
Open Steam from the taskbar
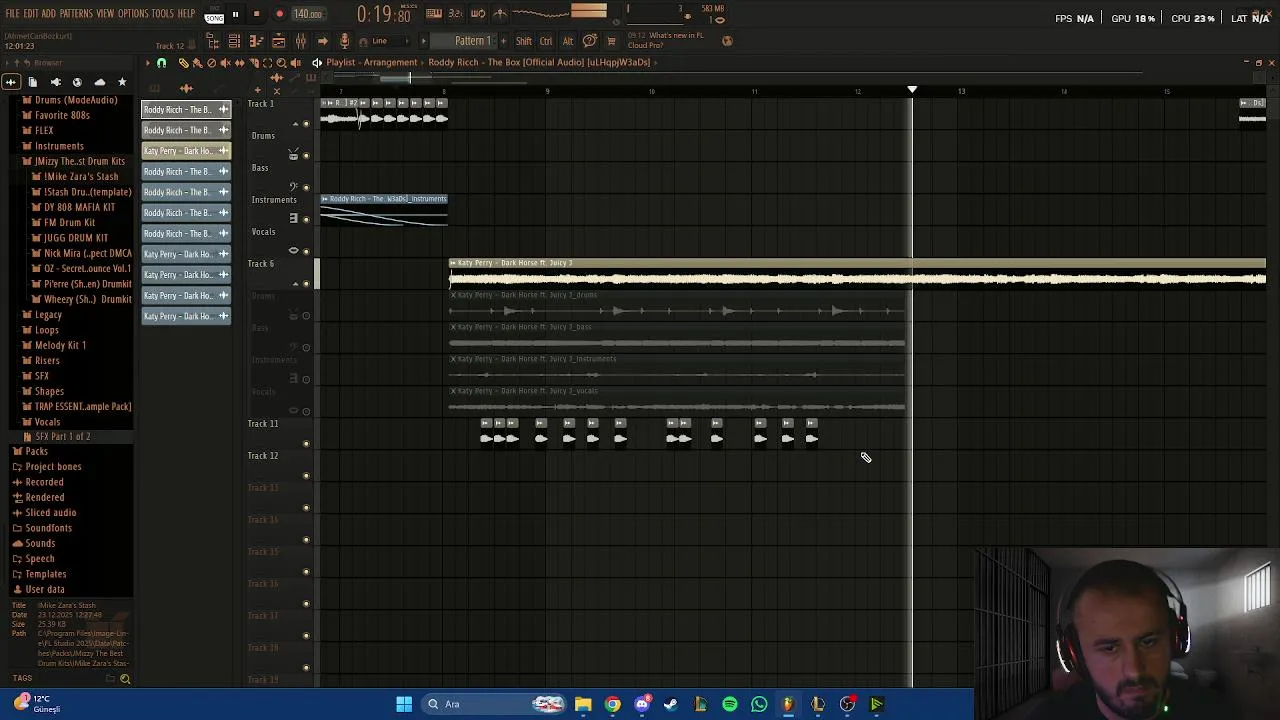click(x=671, y=704)
